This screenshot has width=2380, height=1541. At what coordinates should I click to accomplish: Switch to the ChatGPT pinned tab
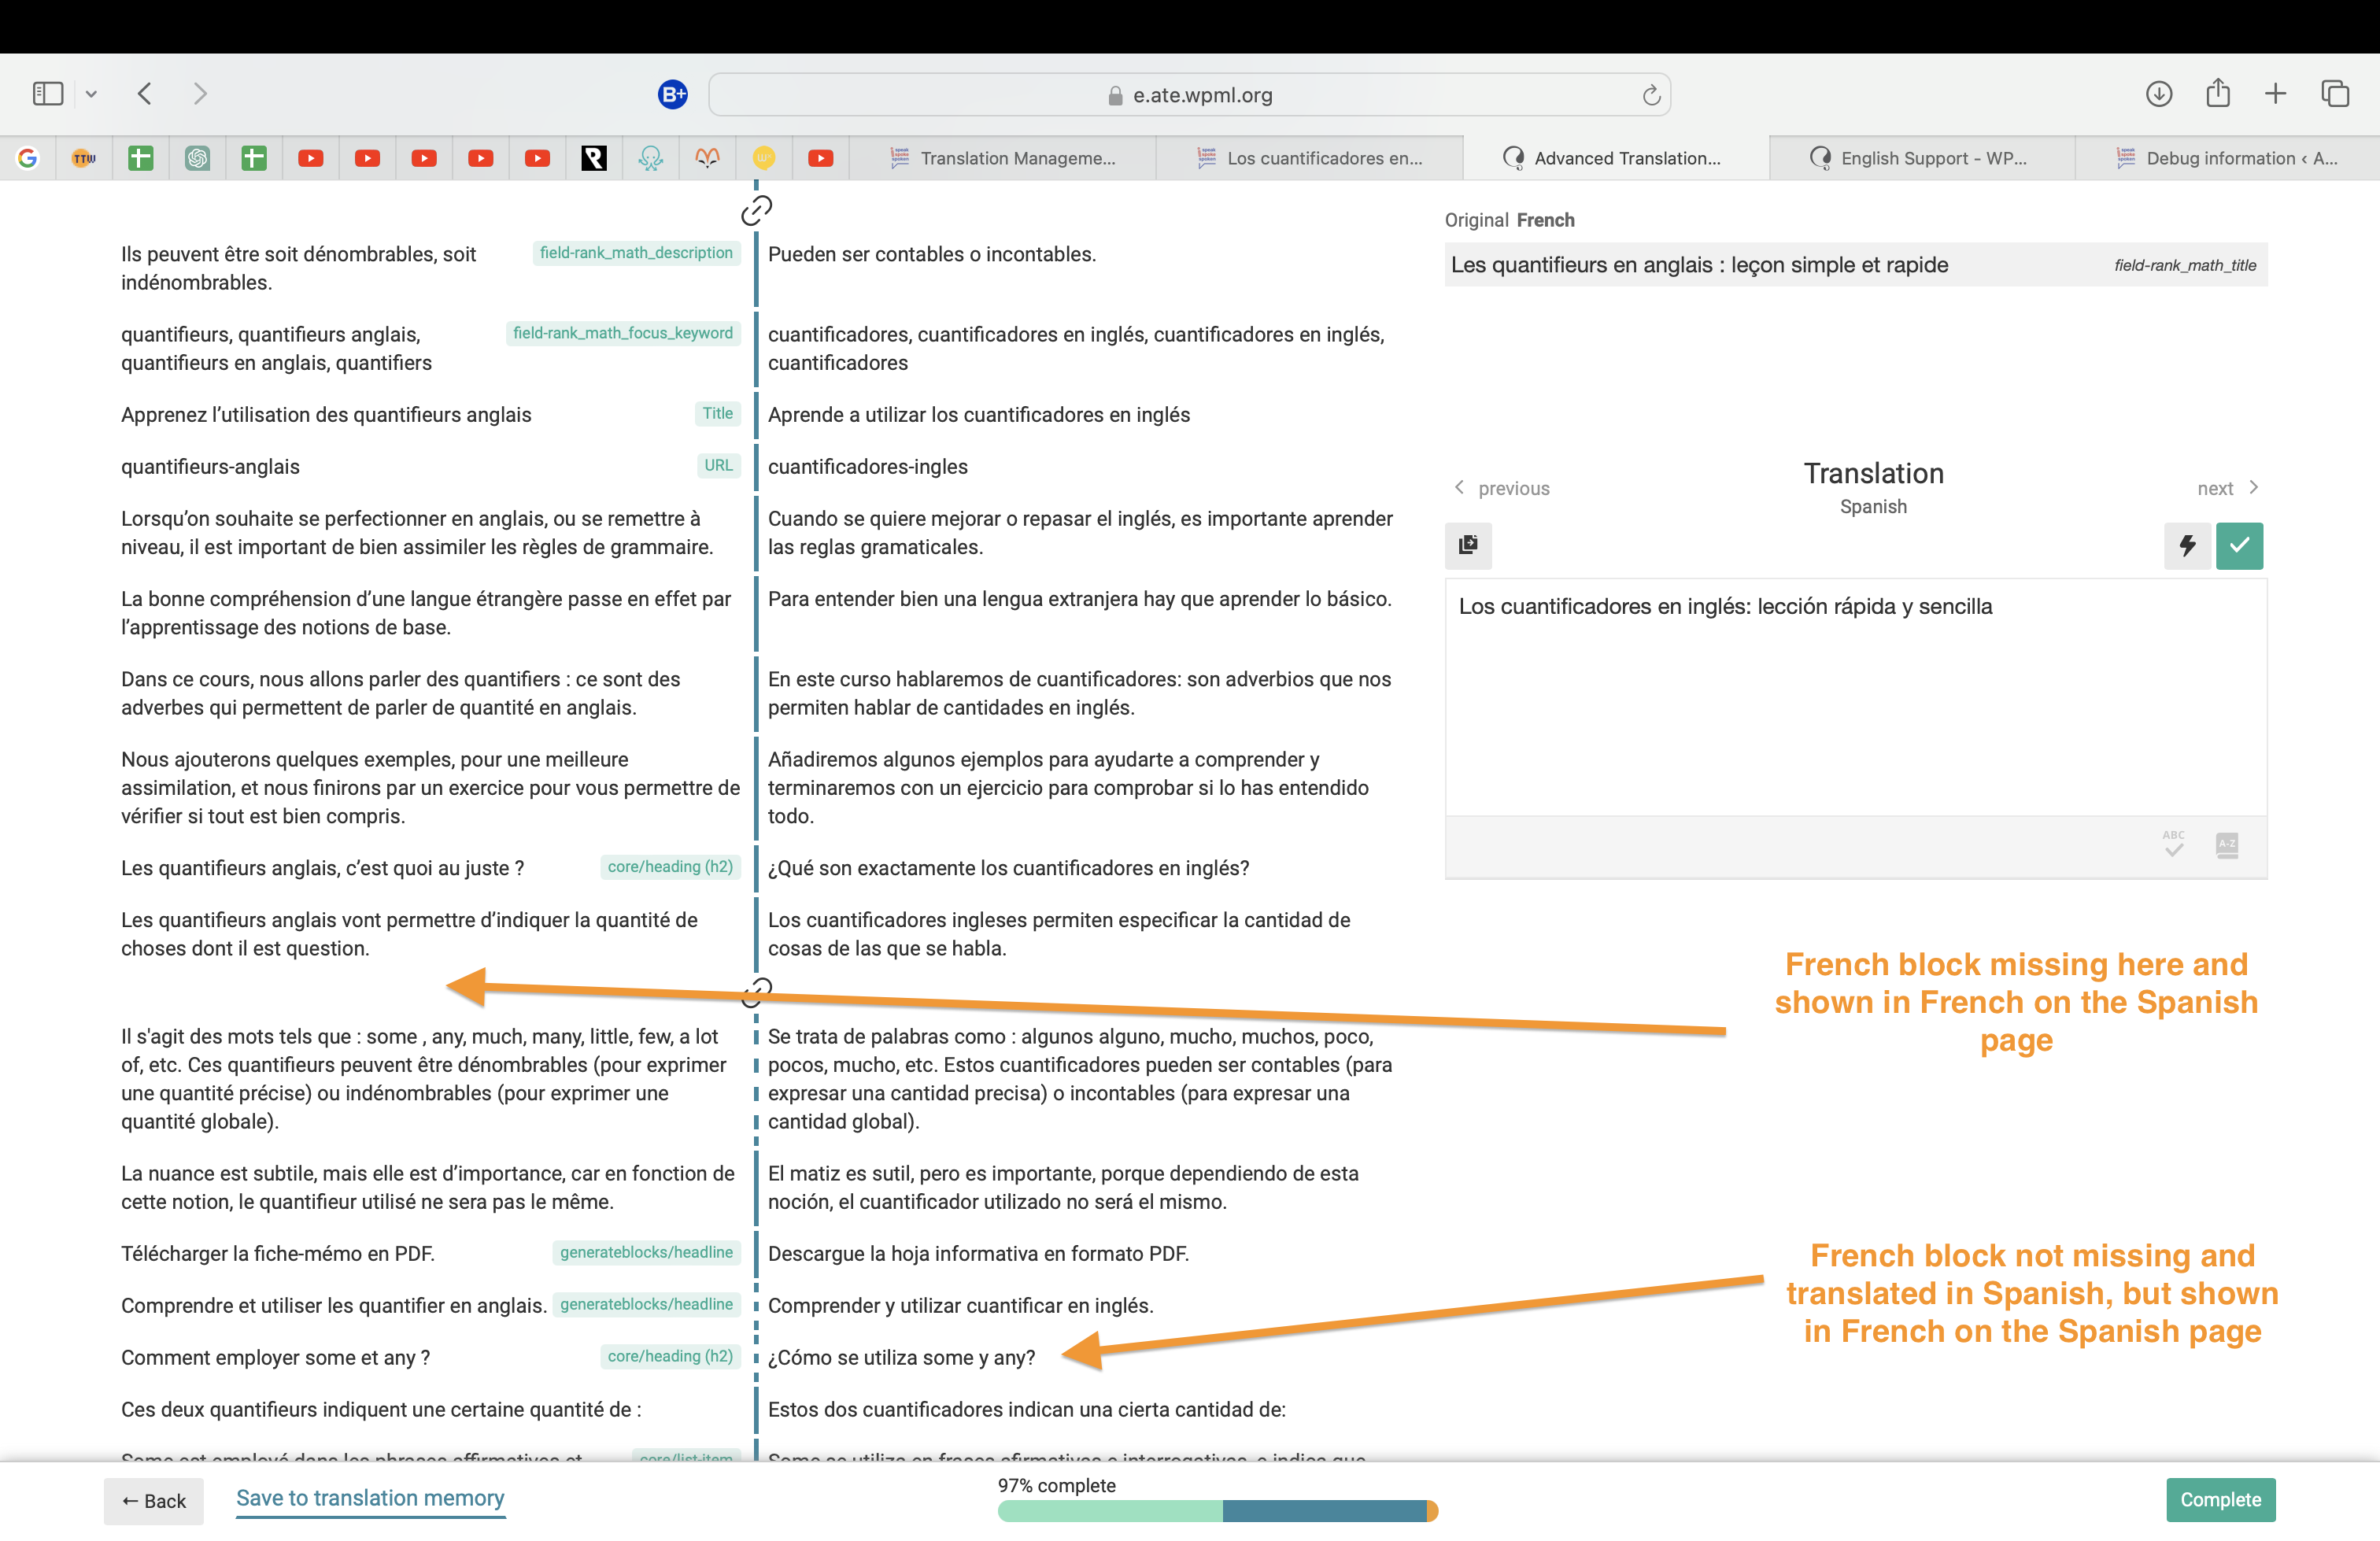pyautogui.click(x=198, y=158)
